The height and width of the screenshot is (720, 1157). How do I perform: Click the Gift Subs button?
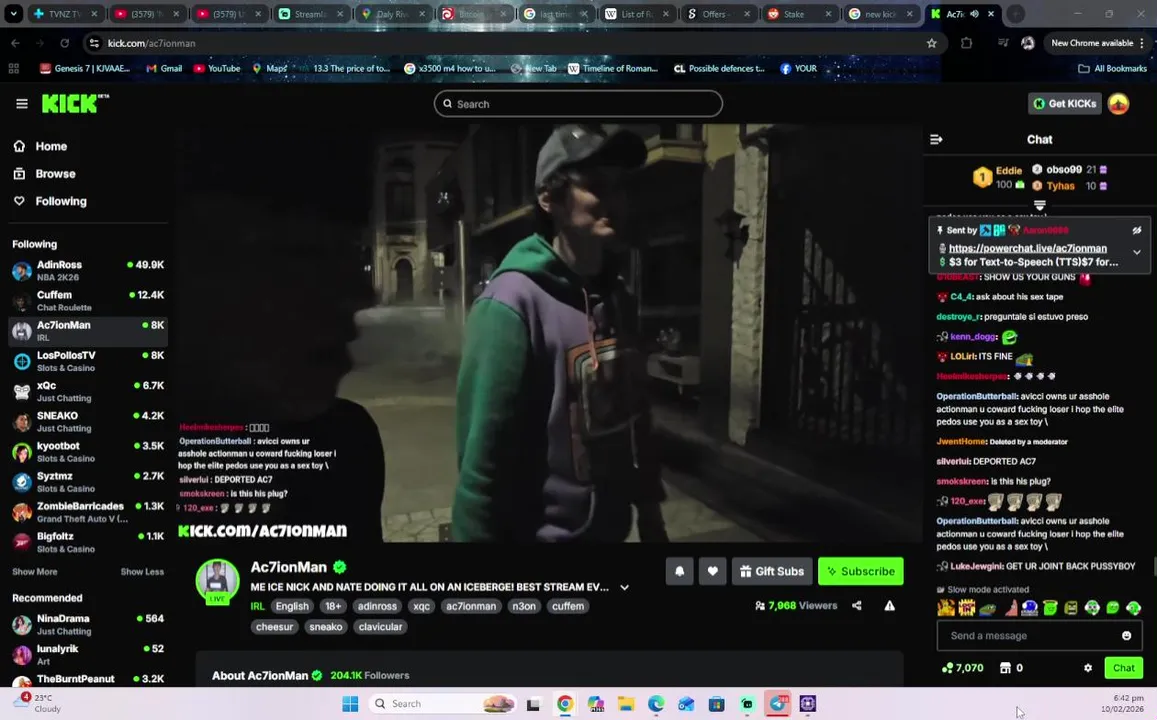point(772,571)
